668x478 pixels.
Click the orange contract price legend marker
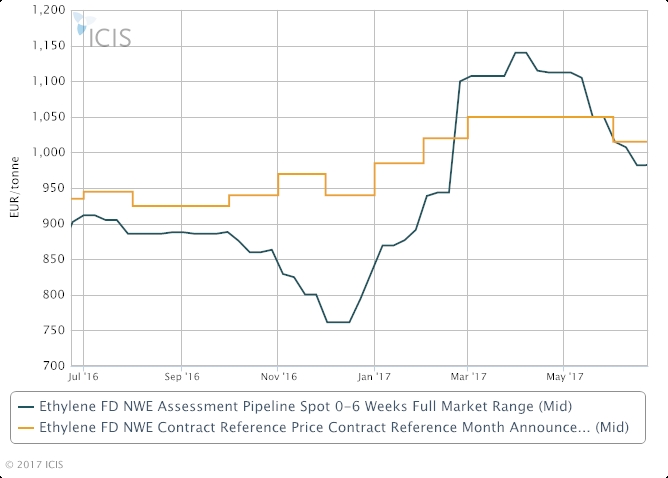click(23, 428)
